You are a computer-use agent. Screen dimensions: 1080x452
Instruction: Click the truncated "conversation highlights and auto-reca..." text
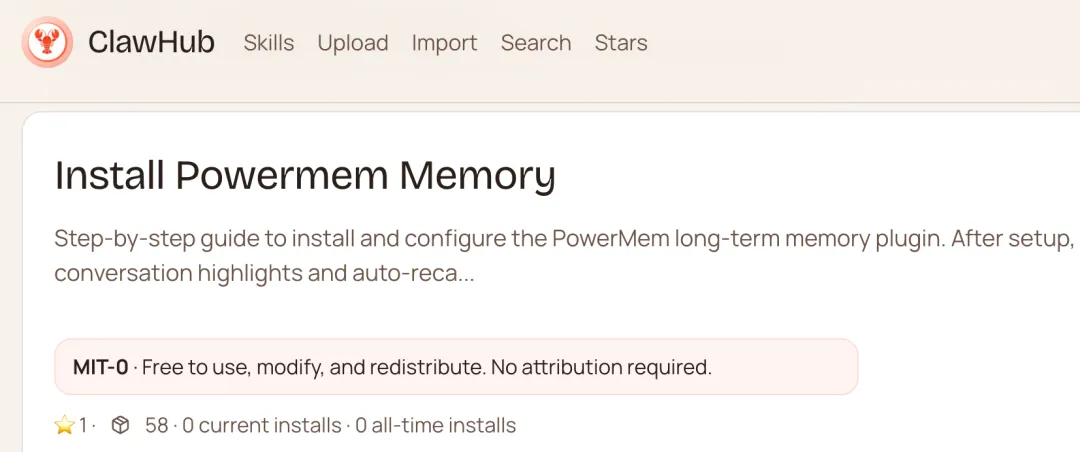[264, 273]
